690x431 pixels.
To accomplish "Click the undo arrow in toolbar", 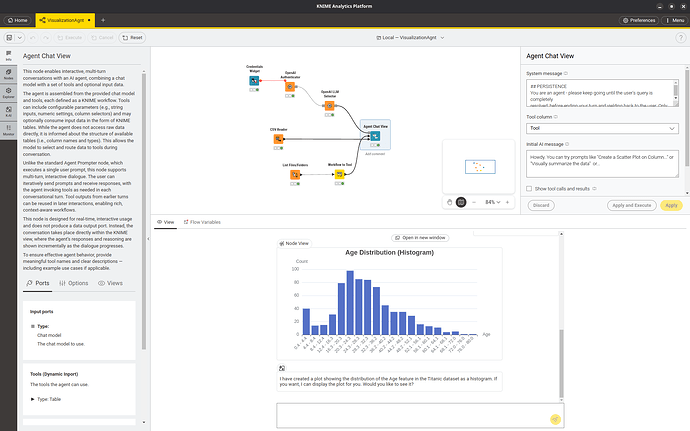I will 33,38.
